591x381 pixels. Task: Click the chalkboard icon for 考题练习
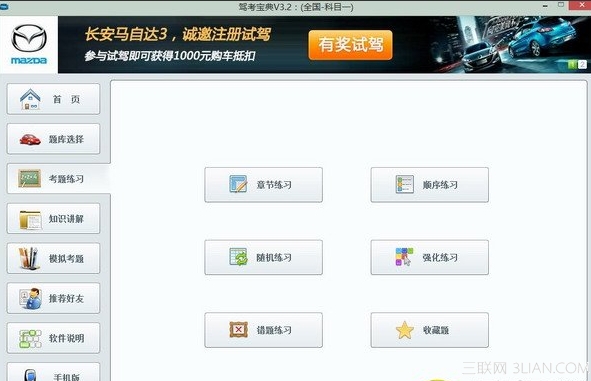(x=29, y=179)
